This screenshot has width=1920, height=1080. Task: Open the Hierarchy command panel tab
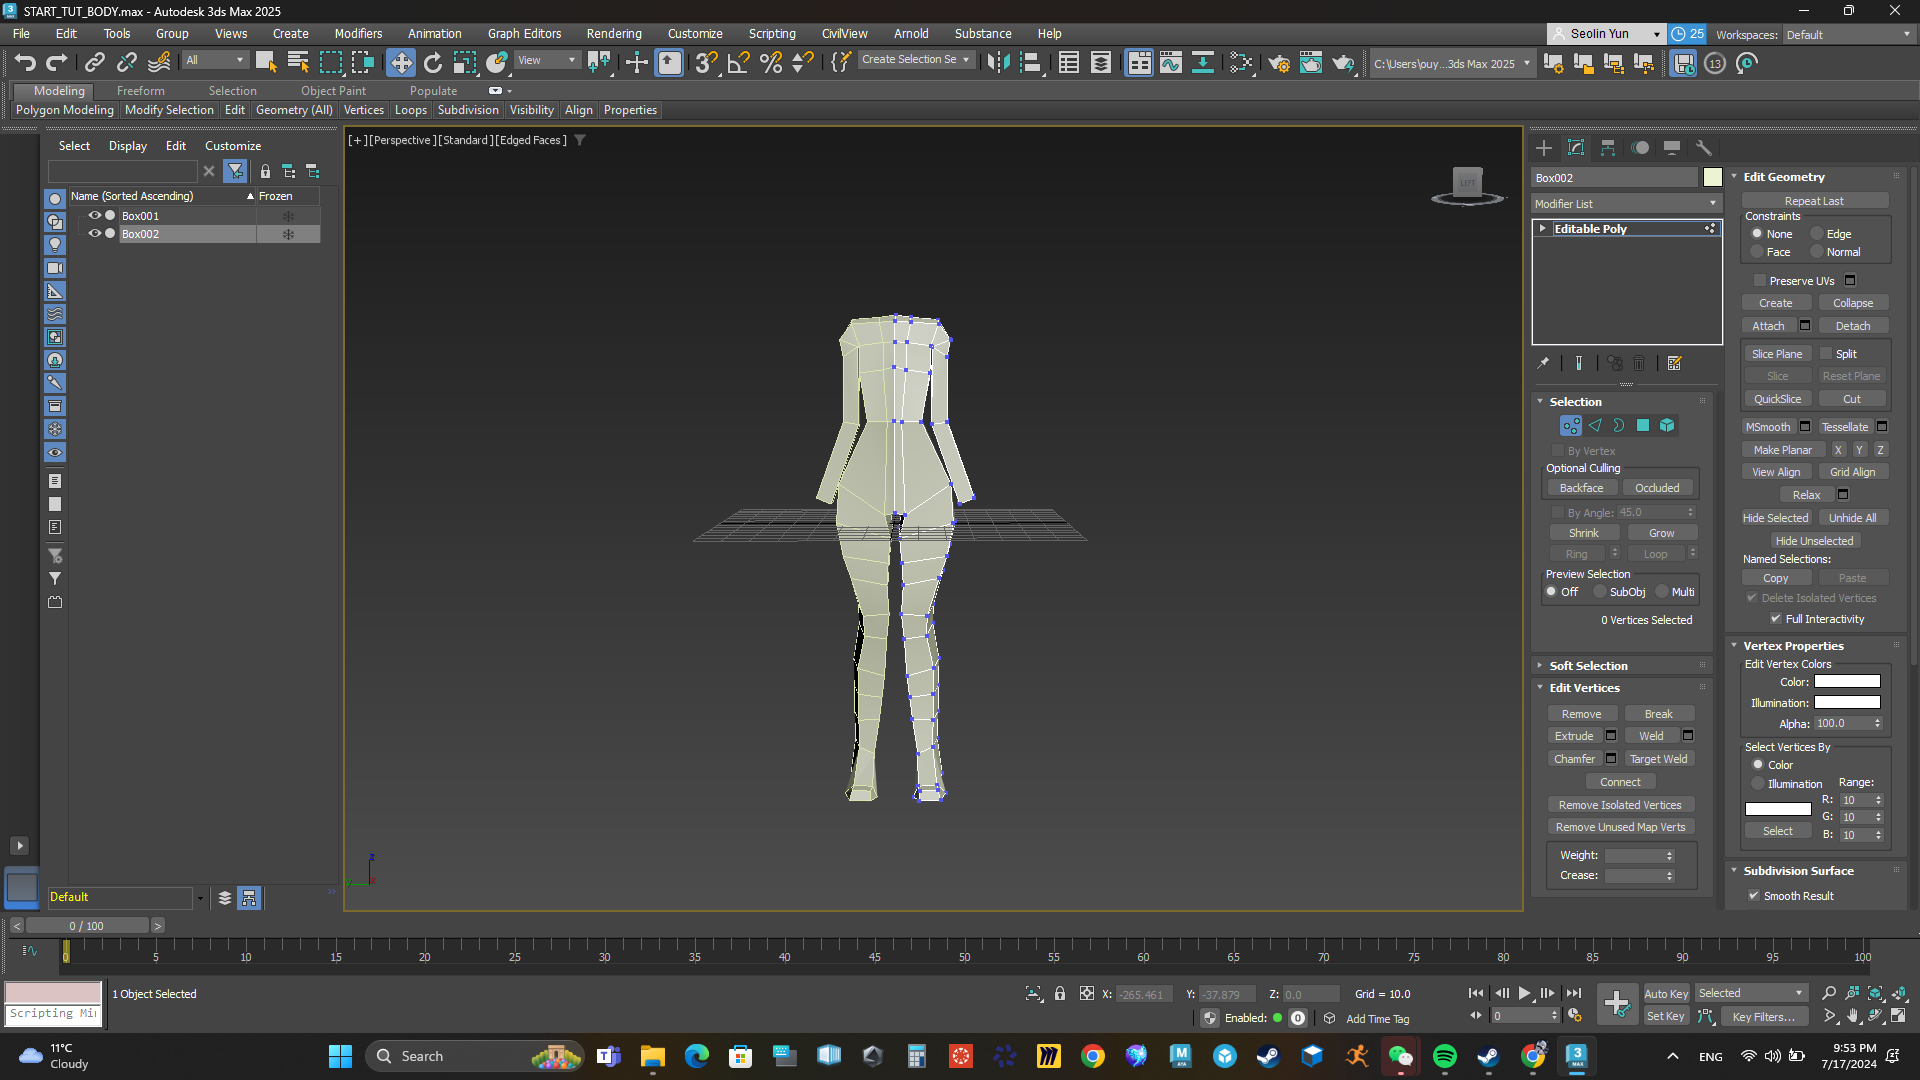1608,148
